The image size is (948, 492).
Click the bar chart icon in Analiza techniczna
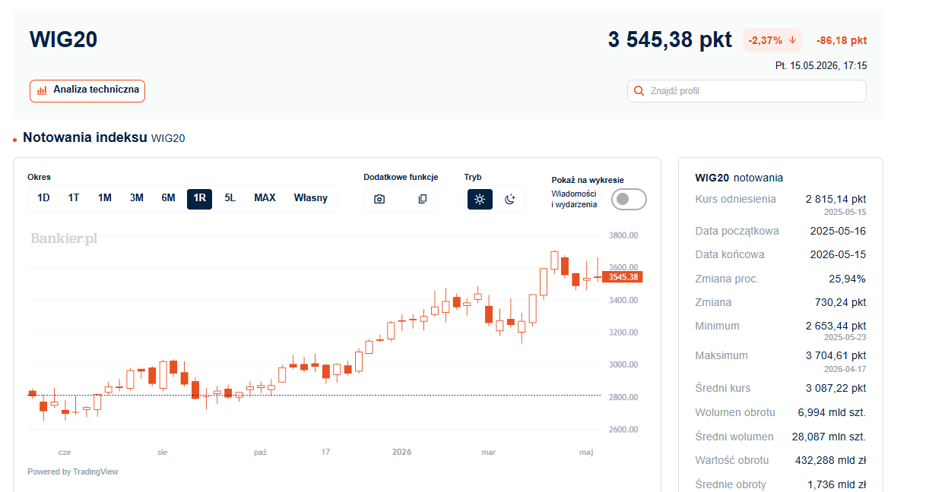(42, 90)
